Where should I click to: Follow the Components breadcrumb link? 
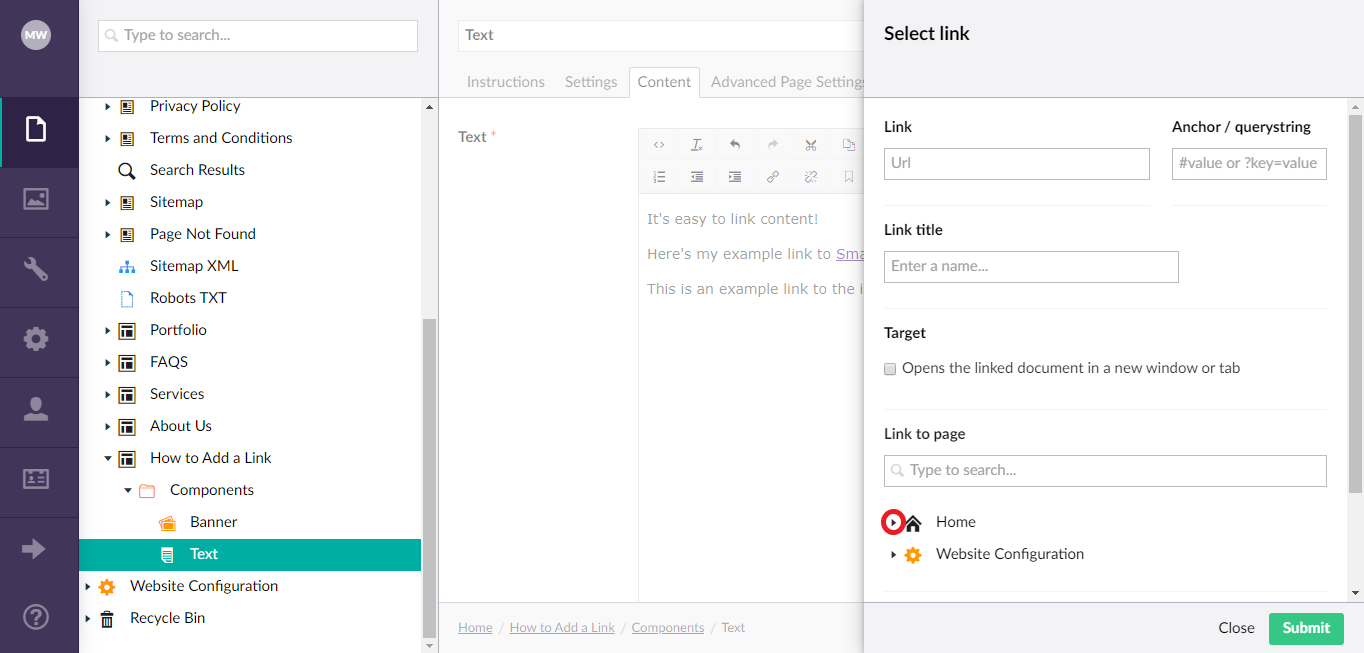click(x=668, y=628)
